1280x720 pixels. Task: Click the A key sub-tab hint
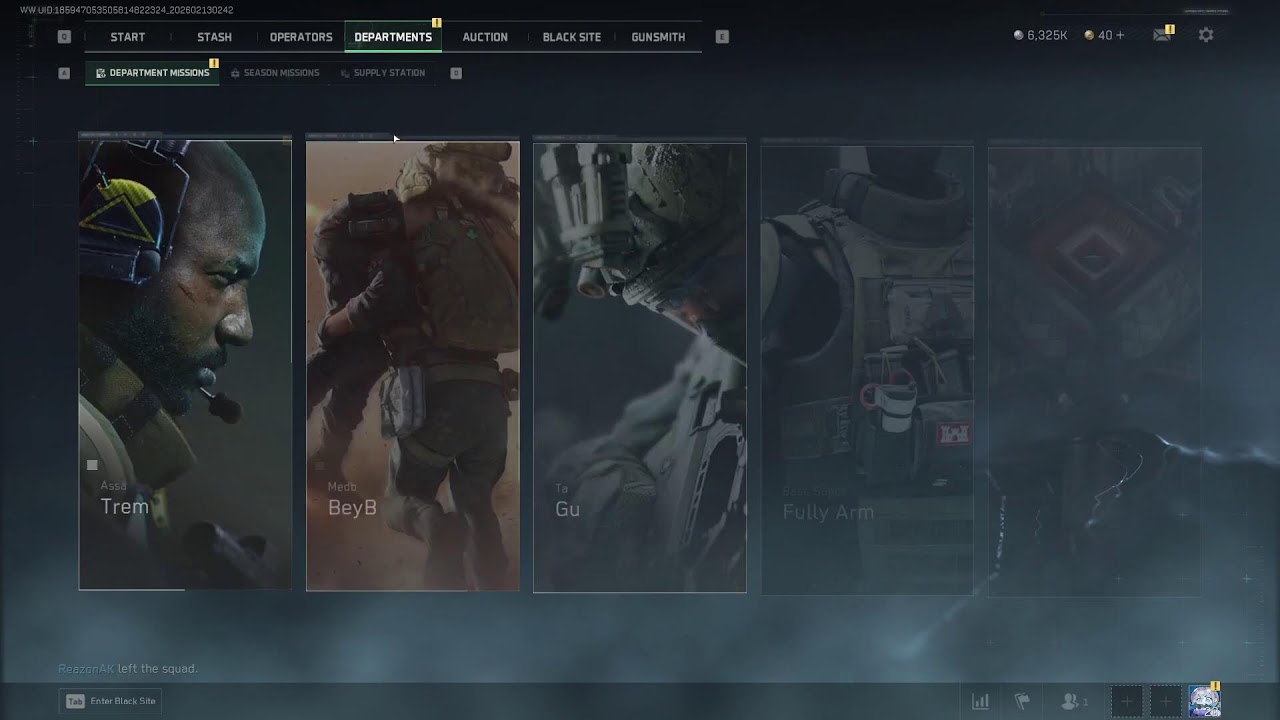pyautogui.click(x=64, y=73)
